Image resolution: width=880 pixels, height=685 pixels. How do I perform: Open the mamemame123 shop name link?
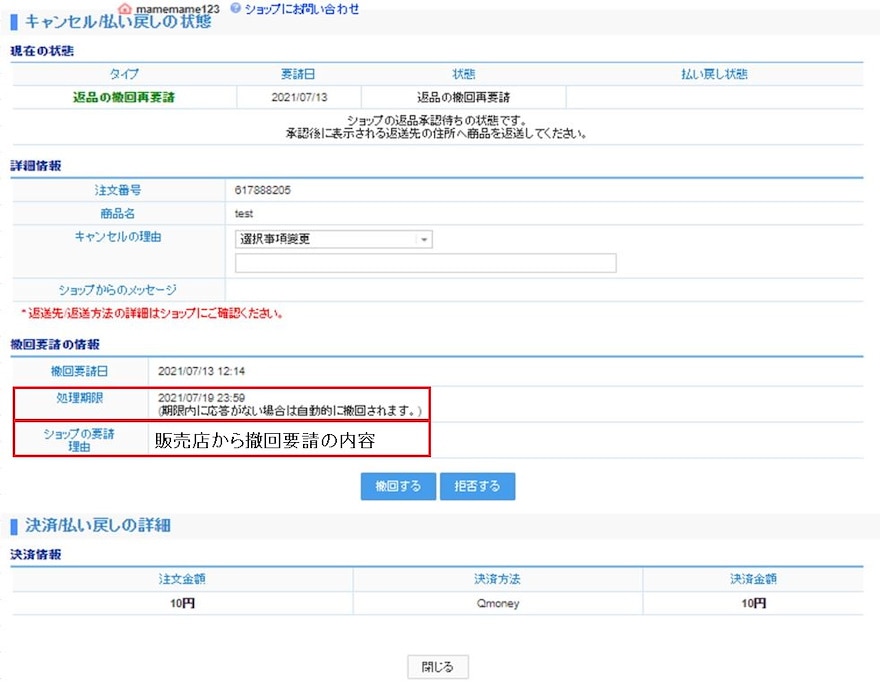(177, 8)
